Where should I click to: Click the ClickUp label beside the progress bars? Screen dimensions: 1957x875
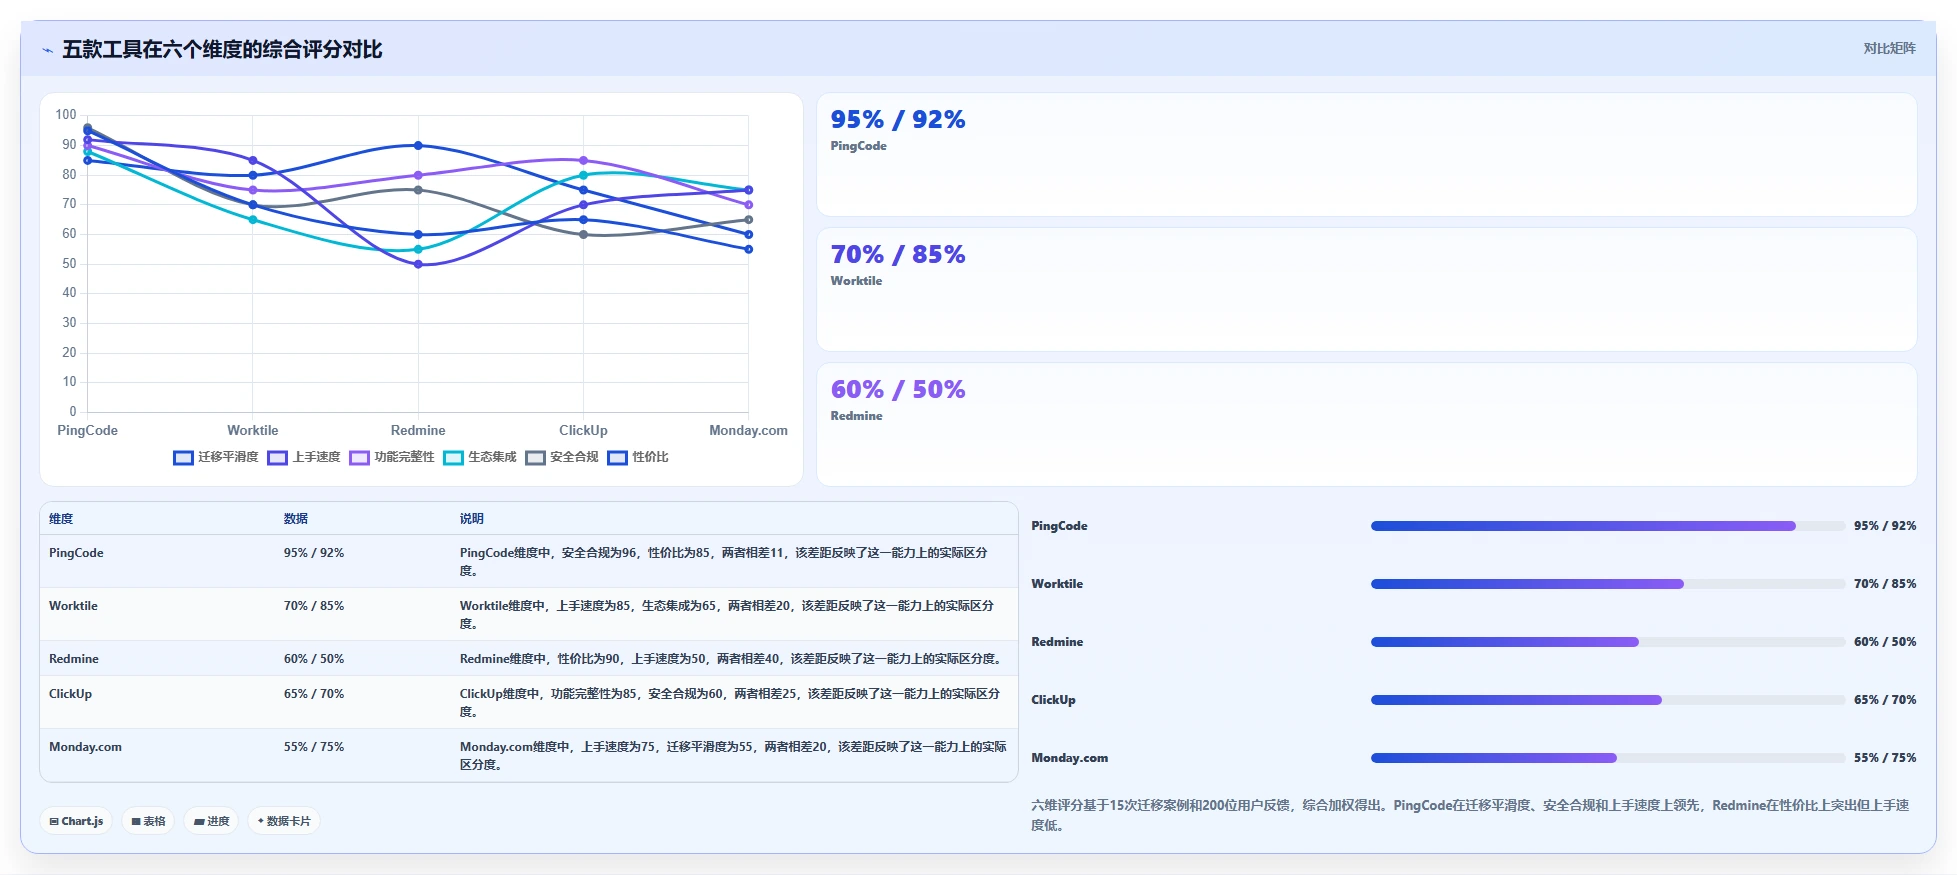(1053, 700)
